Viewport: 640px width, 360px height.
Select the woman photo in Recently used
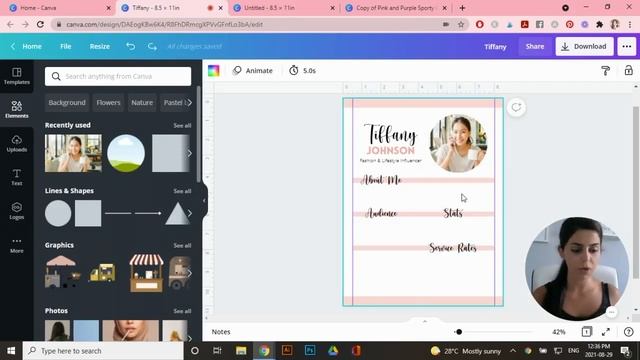point(73,153)
